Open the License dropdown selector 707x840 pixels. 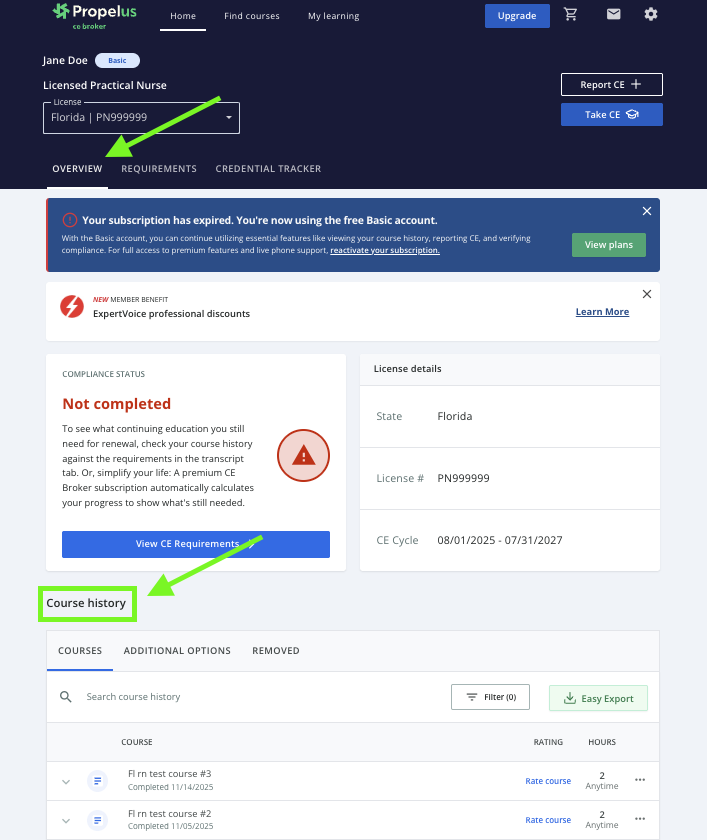(x=141, y=117)
